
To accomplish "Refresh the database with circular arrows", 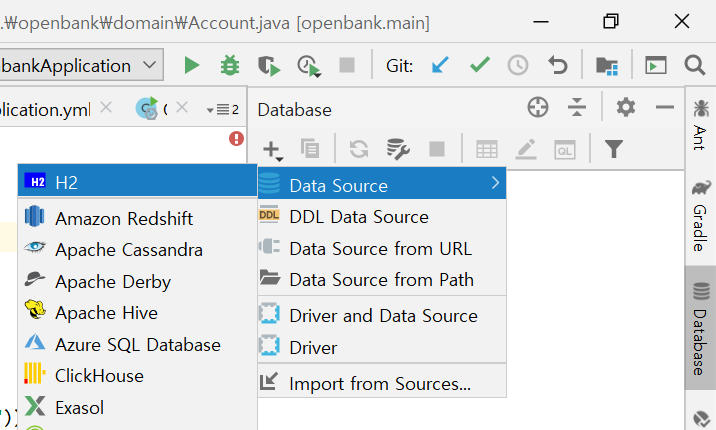I will [x=359, y=149].
